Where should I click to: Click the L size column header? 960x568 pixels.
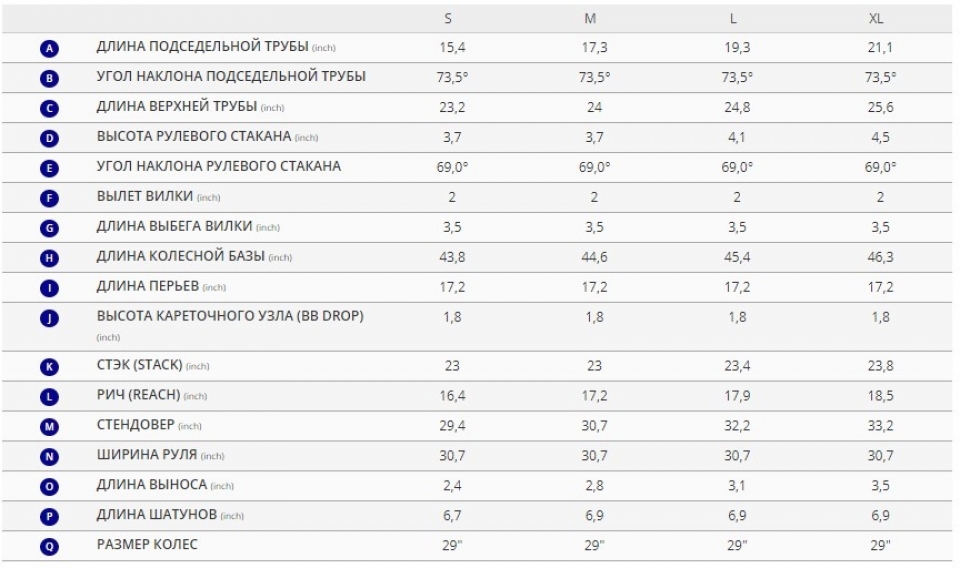(733, 19)
